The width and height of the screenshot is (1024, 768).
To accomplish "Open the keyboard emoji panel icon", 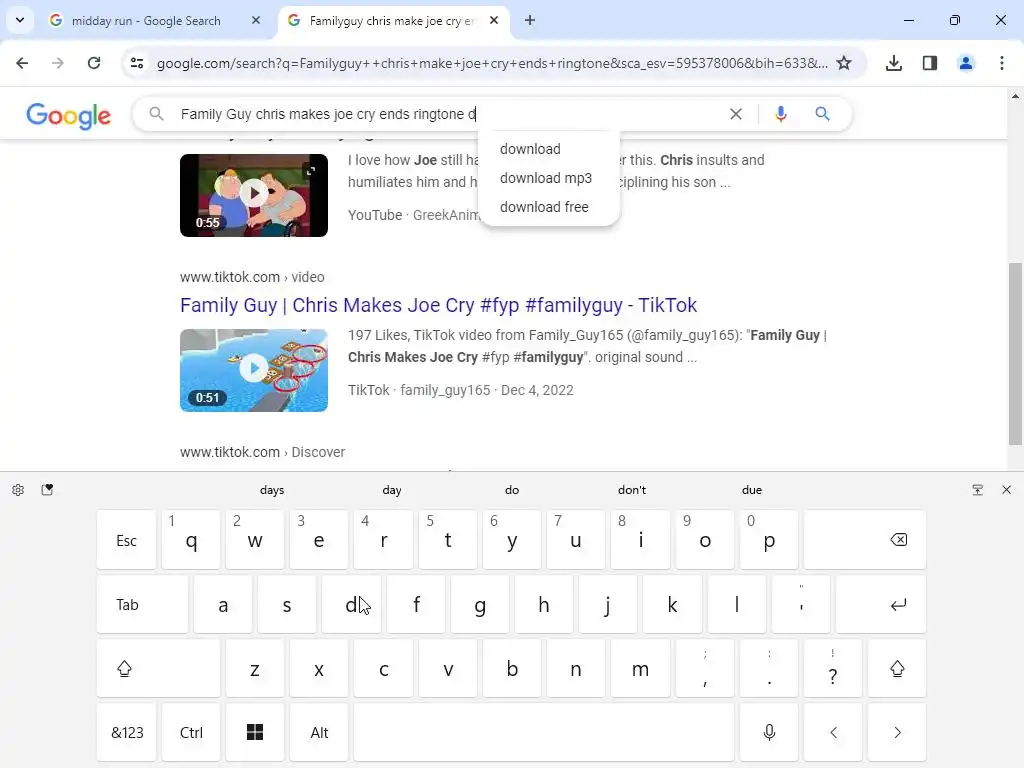I will [47, 490].
